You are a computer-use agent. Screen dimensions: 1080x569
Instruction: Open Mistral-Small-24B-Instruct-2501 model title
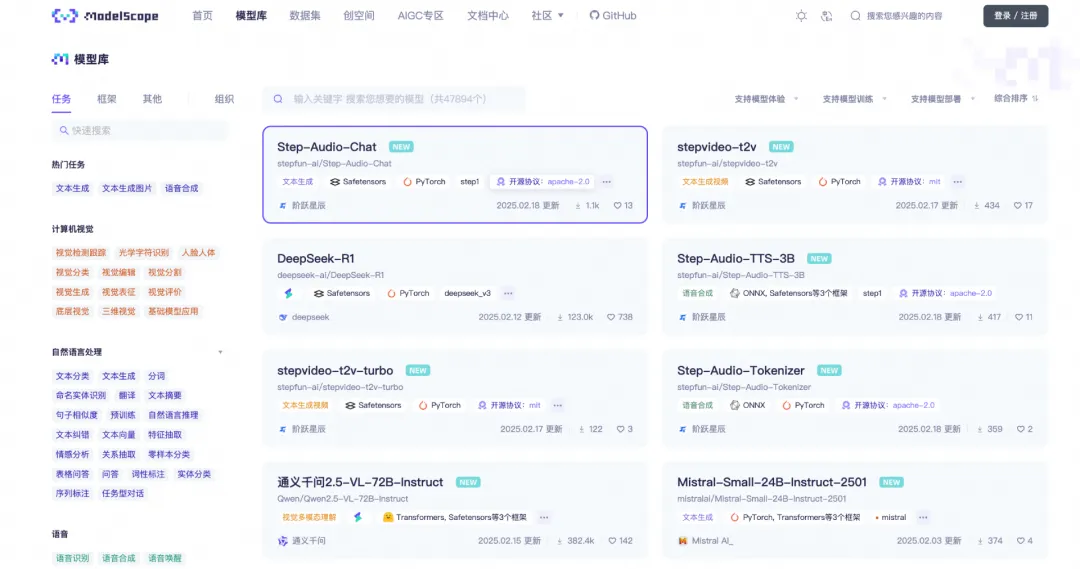(x=771, y=482)
